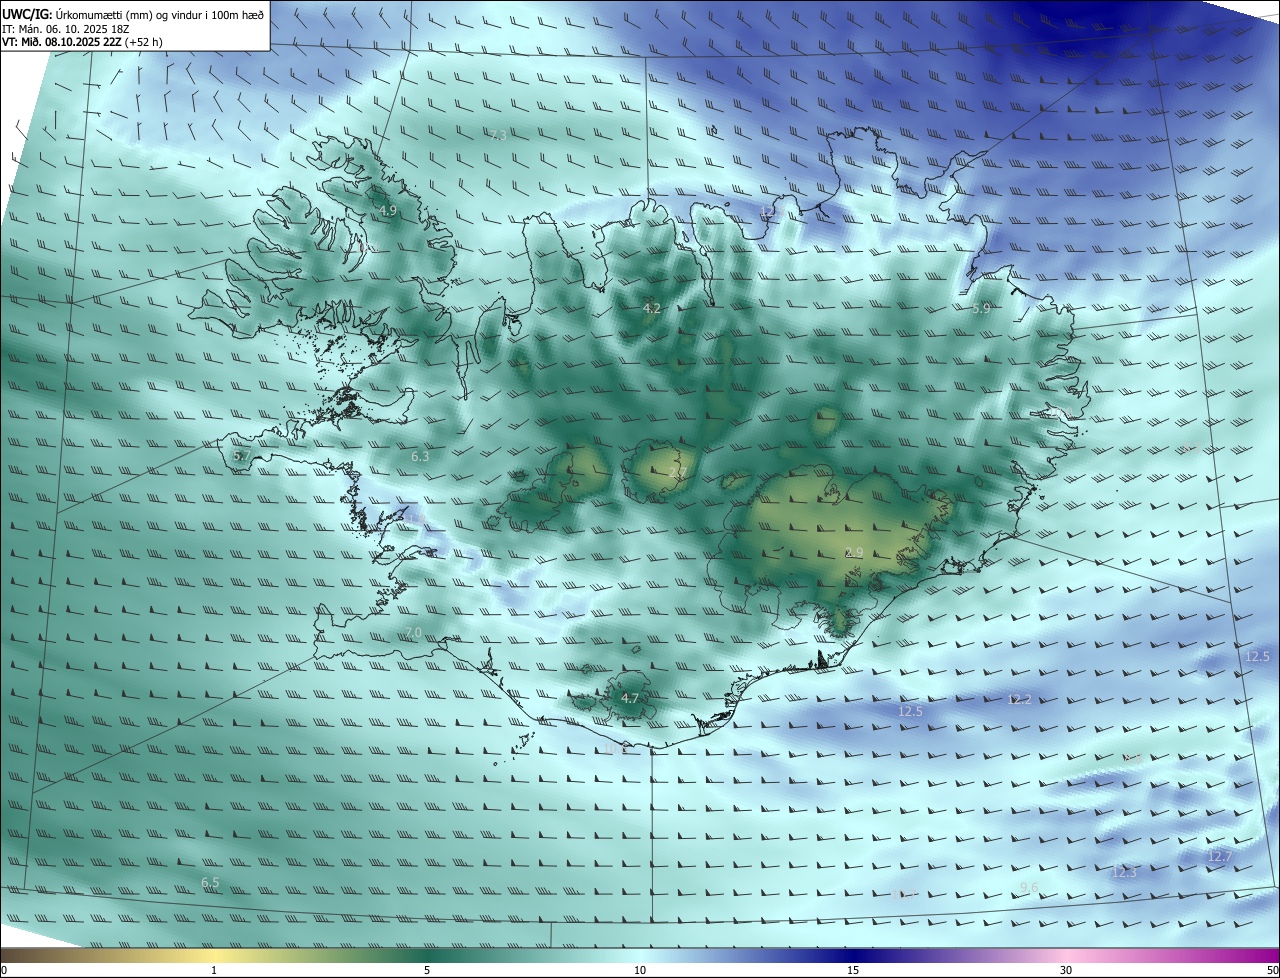Viewport: 1280px width, 978px height.
Task: Click the yellow band of the color scale
Action: [x=215, y=956]
